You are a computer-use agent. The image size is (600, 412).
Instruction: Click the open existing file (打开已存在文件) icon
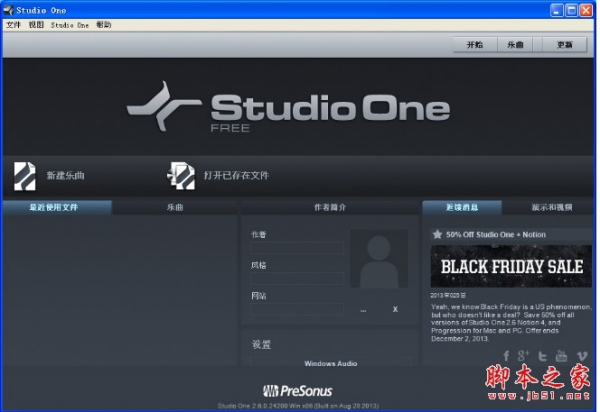[181, 176]
